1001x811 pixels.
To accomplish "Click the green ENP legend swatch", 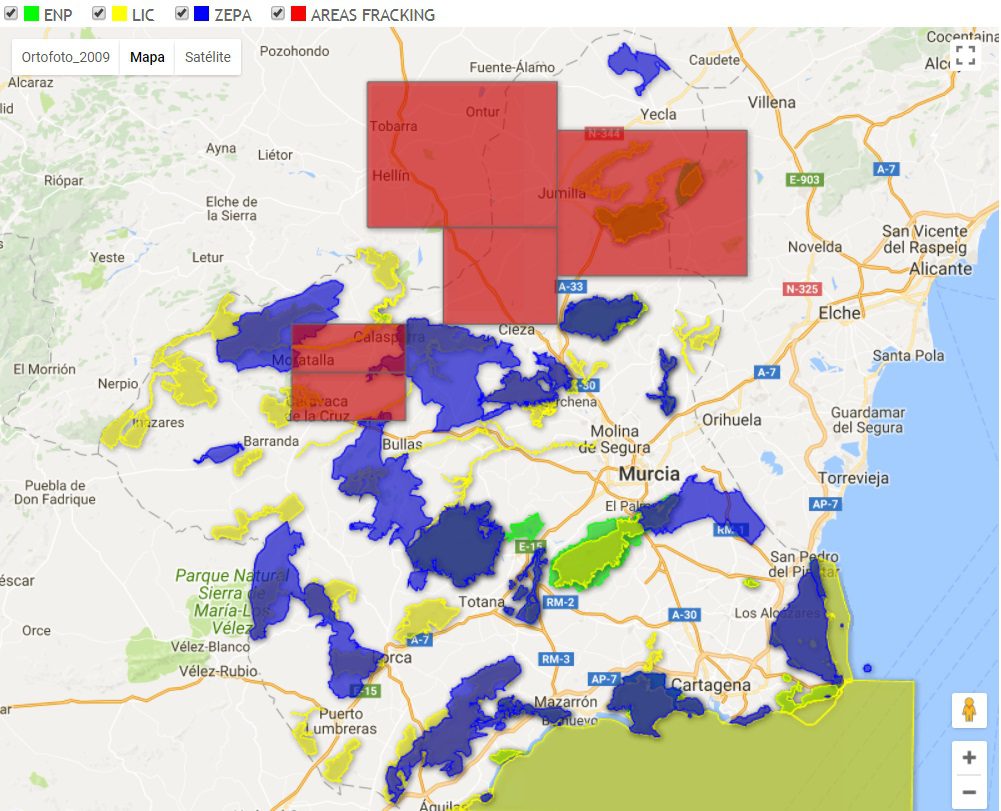I will (31, 15).
